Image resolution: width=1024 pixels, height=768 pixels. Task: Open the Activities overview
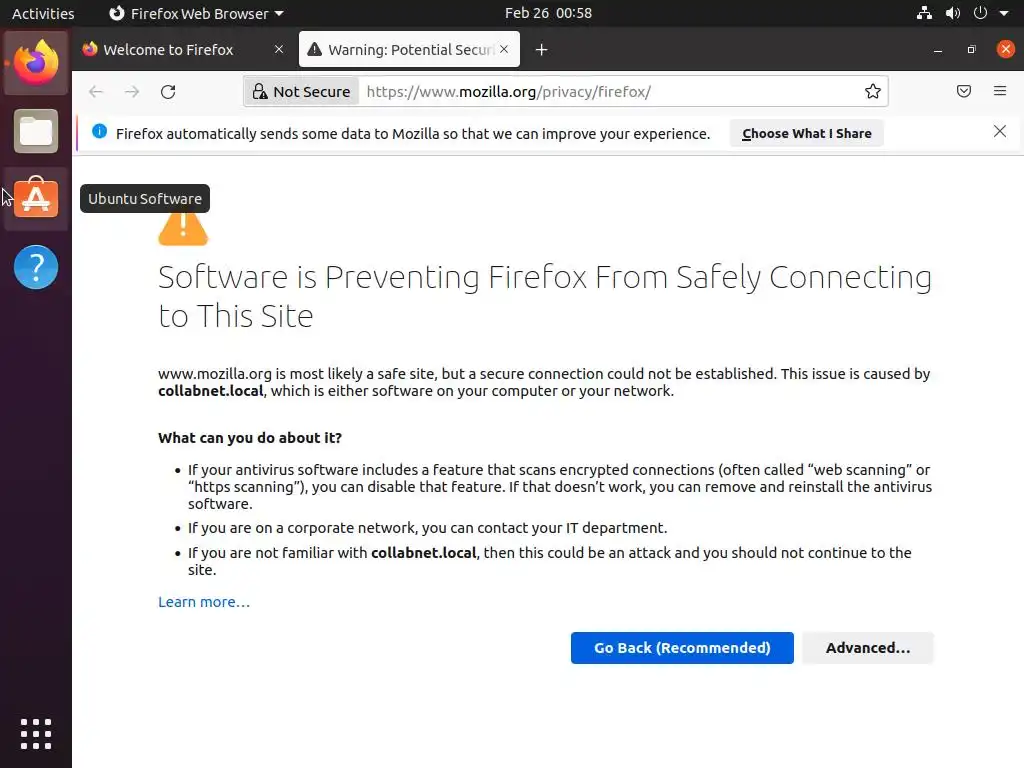point(43,14)
